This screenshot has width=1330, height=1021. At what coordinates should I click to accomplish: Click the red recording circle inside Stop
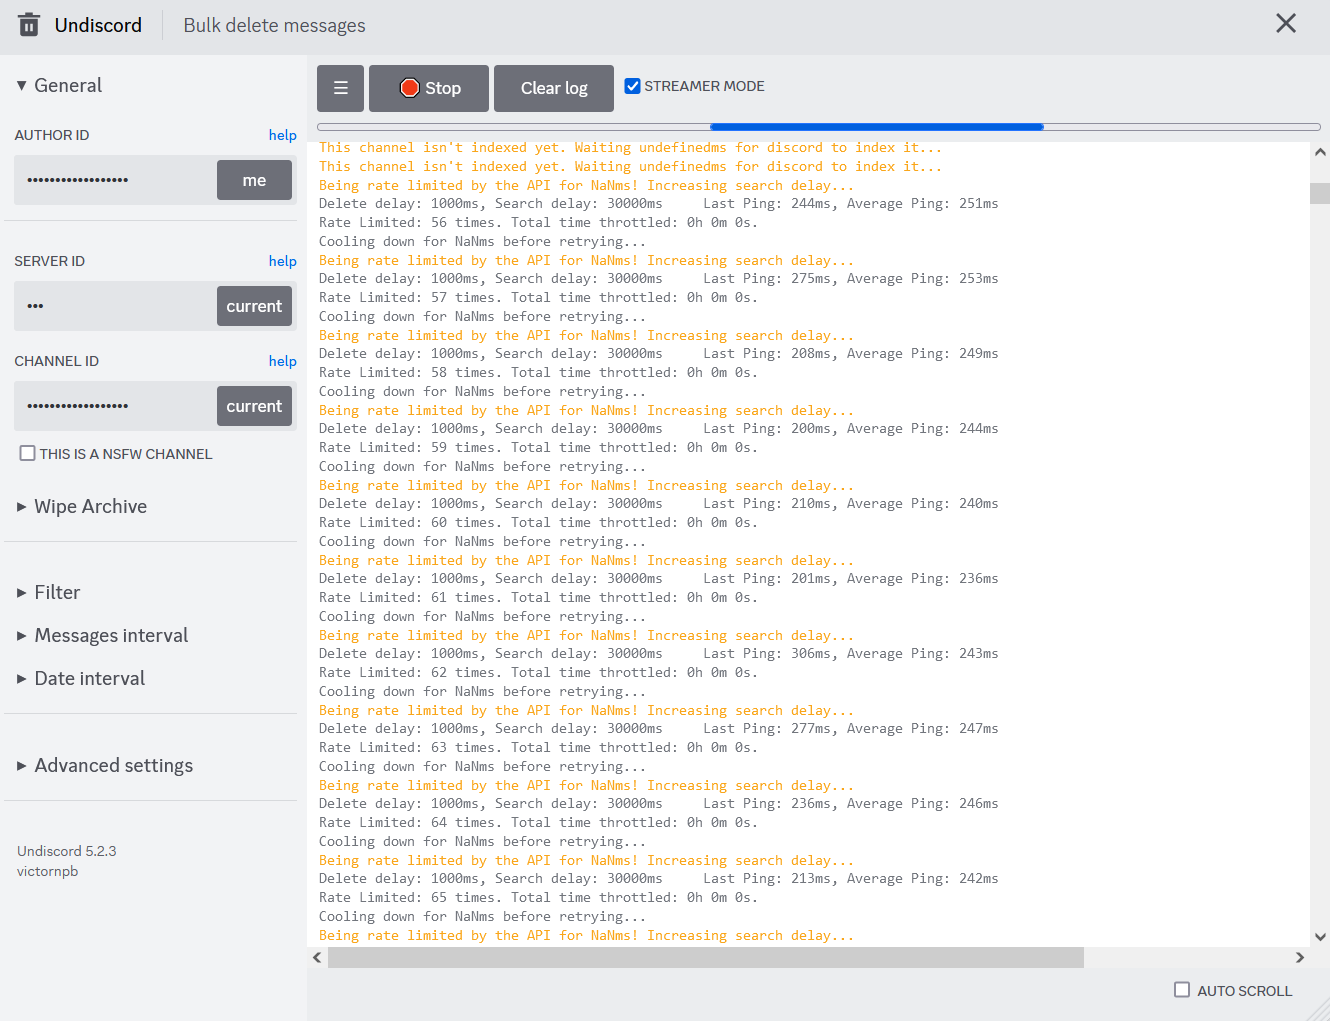410,88
